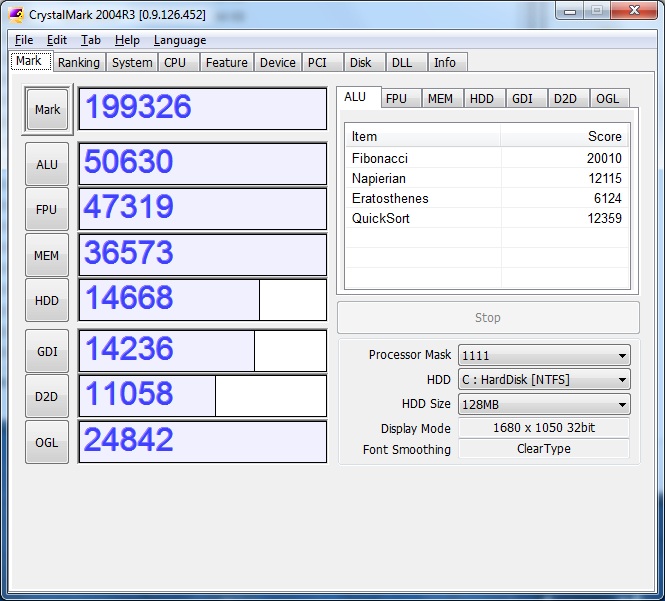Screen dimensions: 665x601
Task: Click the MEM score 36573
Action: tap(203, 255)
